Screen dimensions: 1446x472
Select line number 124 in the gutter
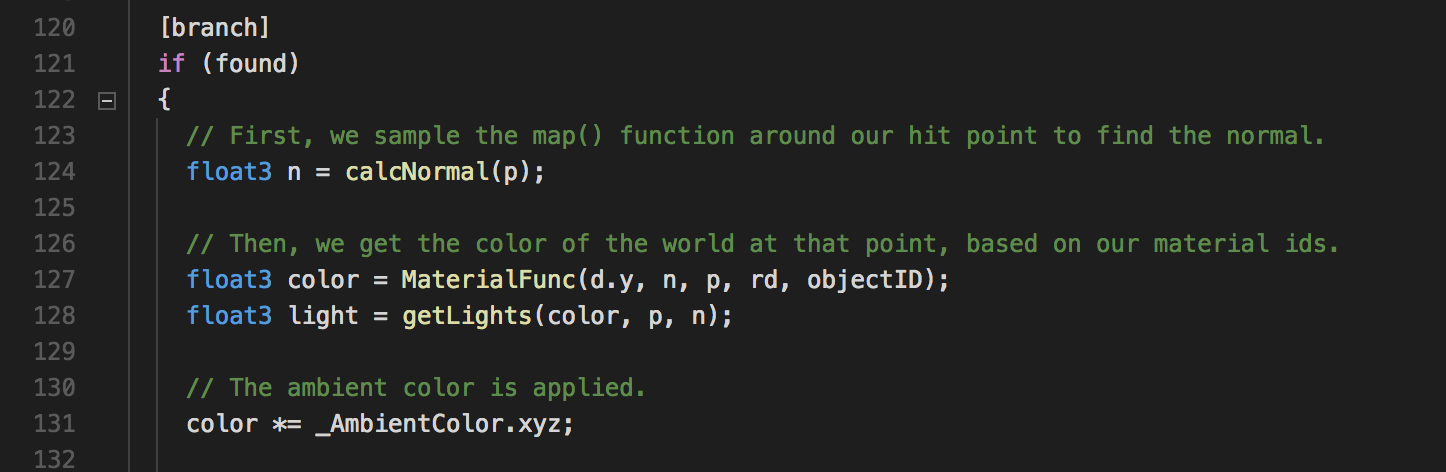54,172
